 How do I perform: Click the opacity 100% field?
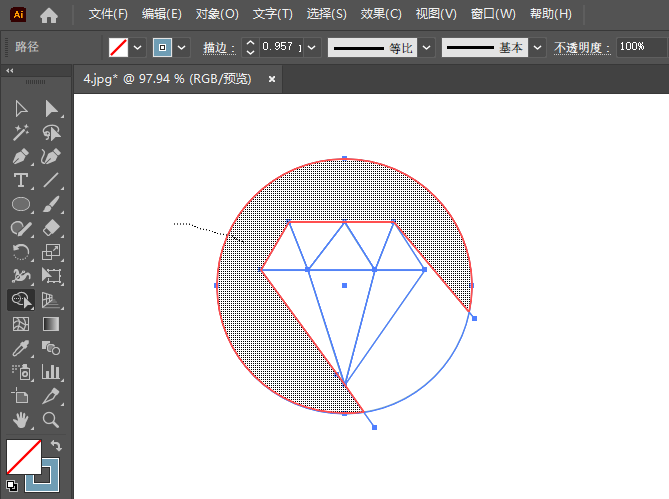coord(642,47)
